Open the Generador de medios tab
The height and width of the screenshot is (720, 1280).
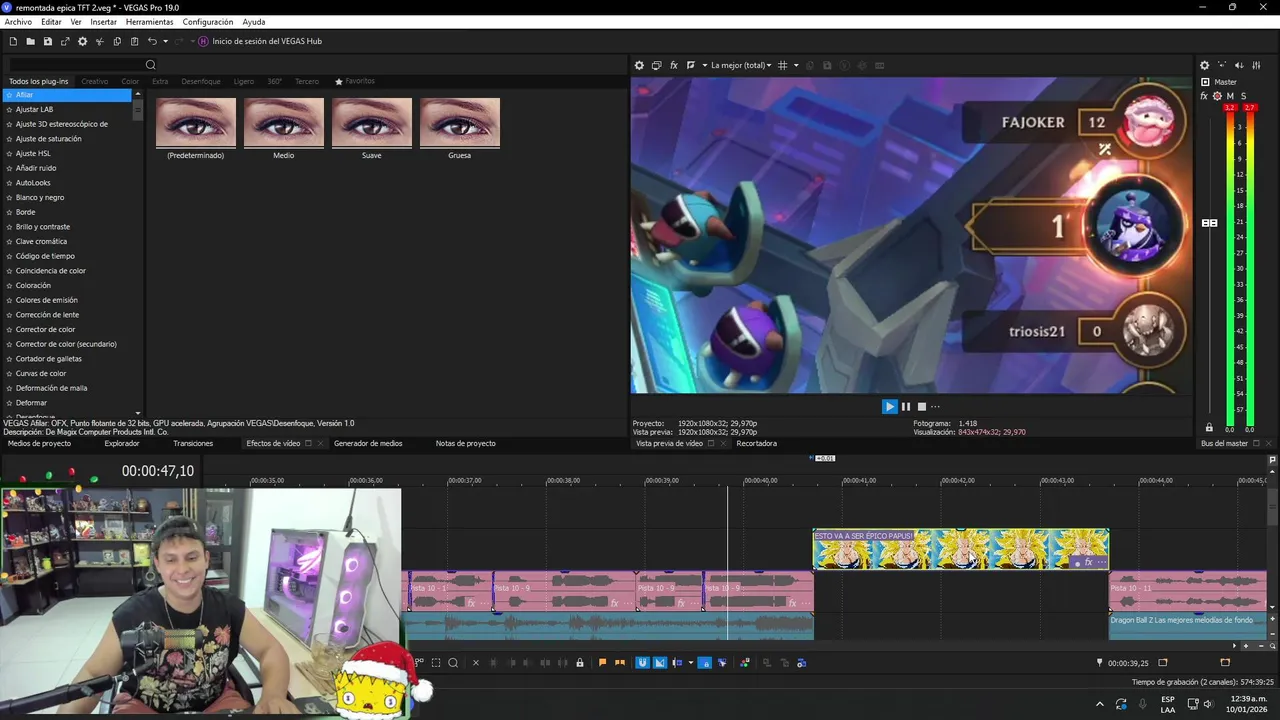click(x=368, y=443)
